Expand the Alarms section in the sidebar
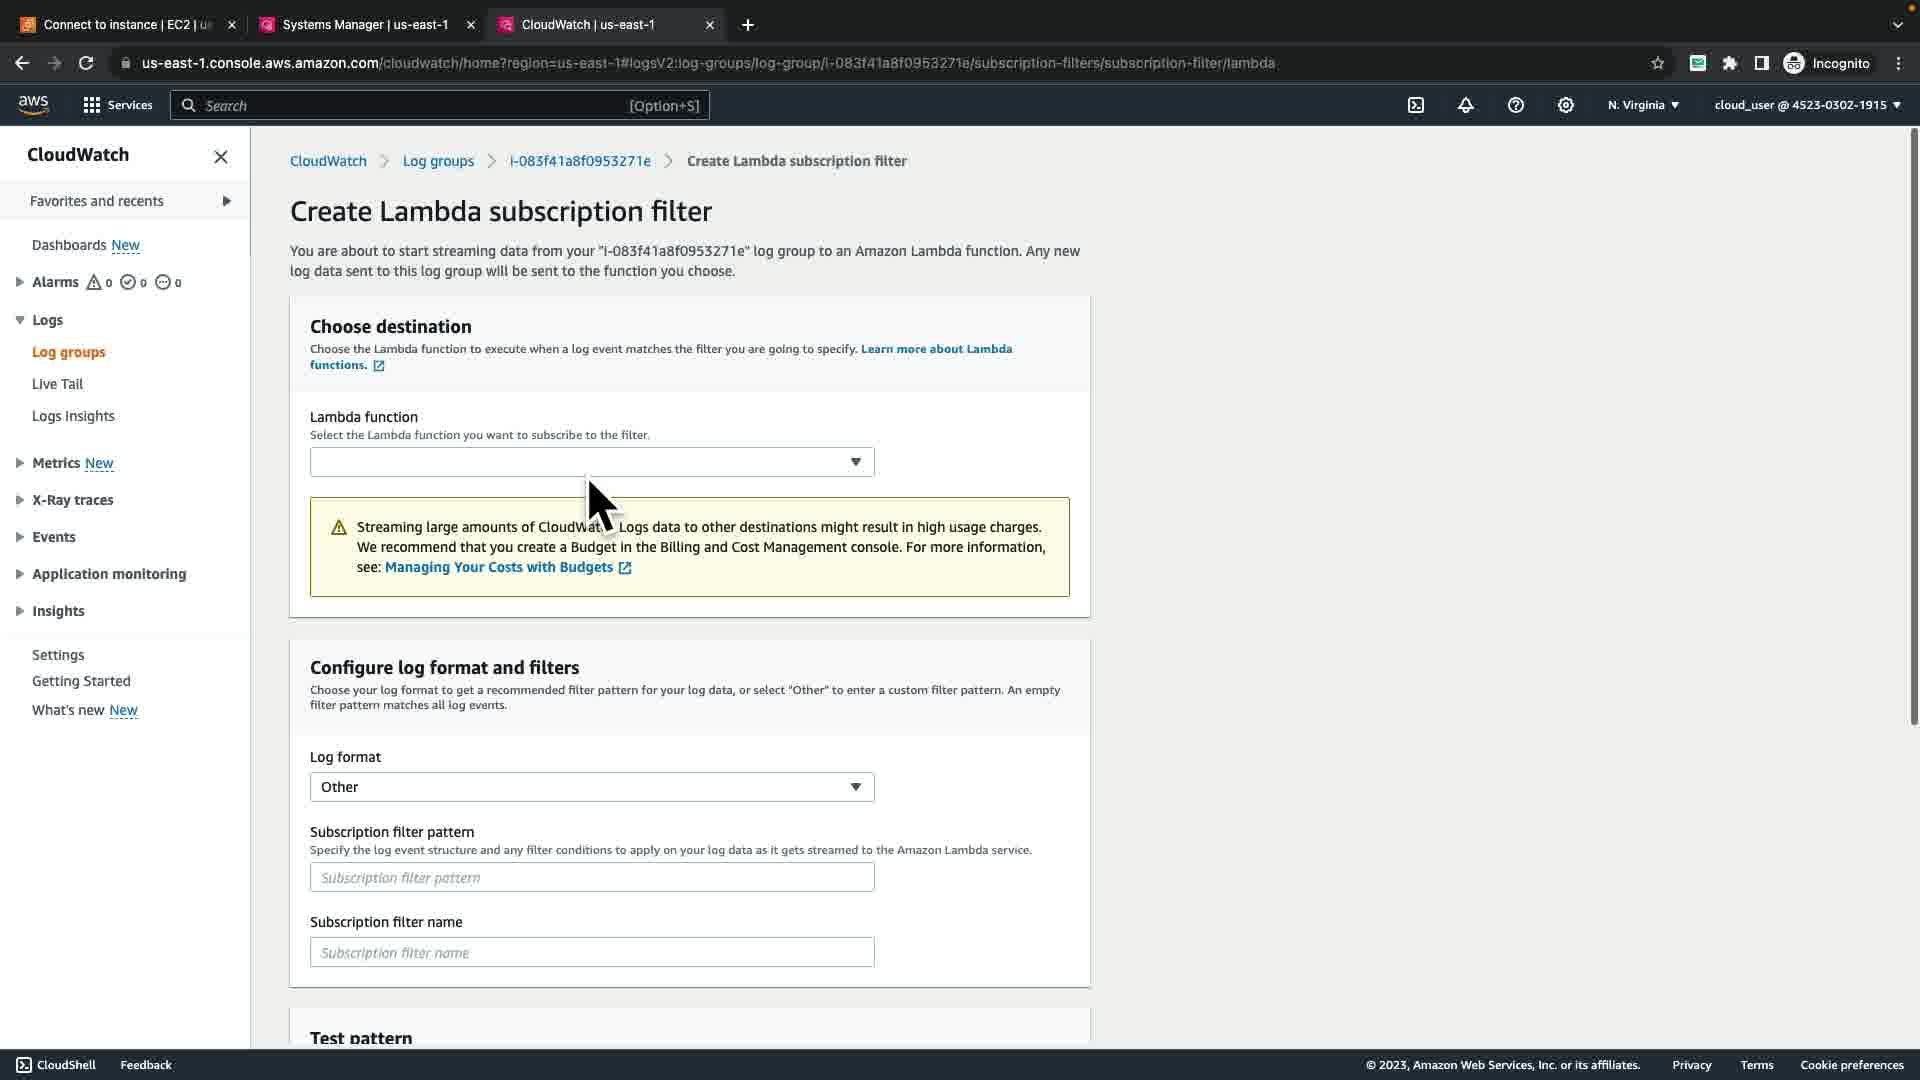Screen dimensions: 1920x1080 [20, 282]
